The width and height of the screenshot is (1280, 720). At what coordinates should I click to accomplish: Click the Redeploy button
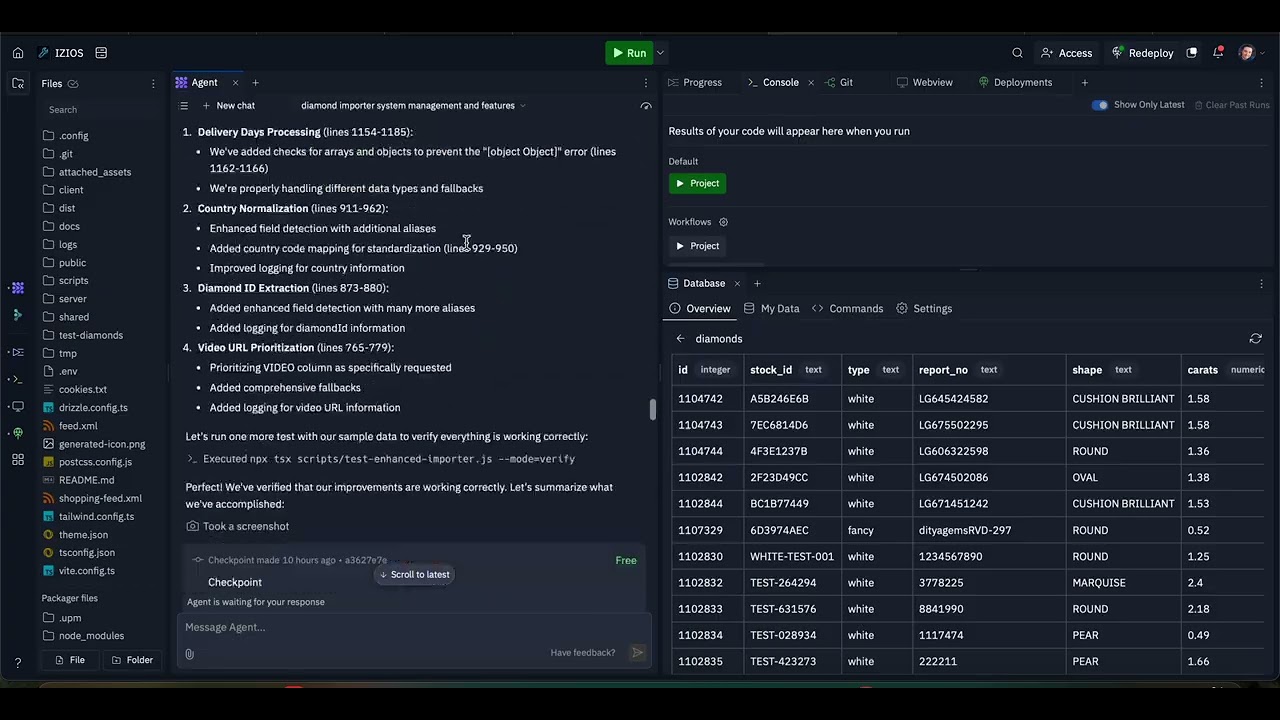(1142, 53)
